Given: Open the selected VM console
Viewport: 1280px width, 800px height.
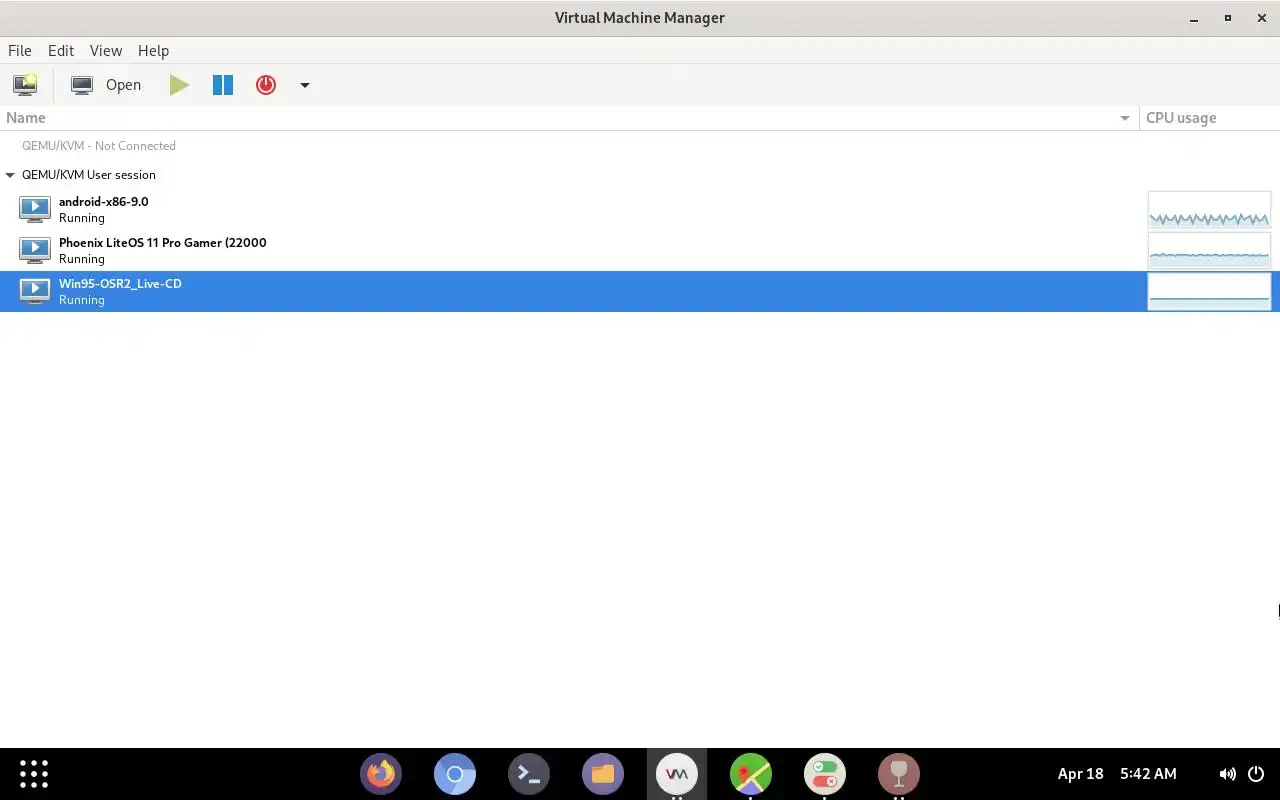Looking at the screenshot, I should [106, 85].
